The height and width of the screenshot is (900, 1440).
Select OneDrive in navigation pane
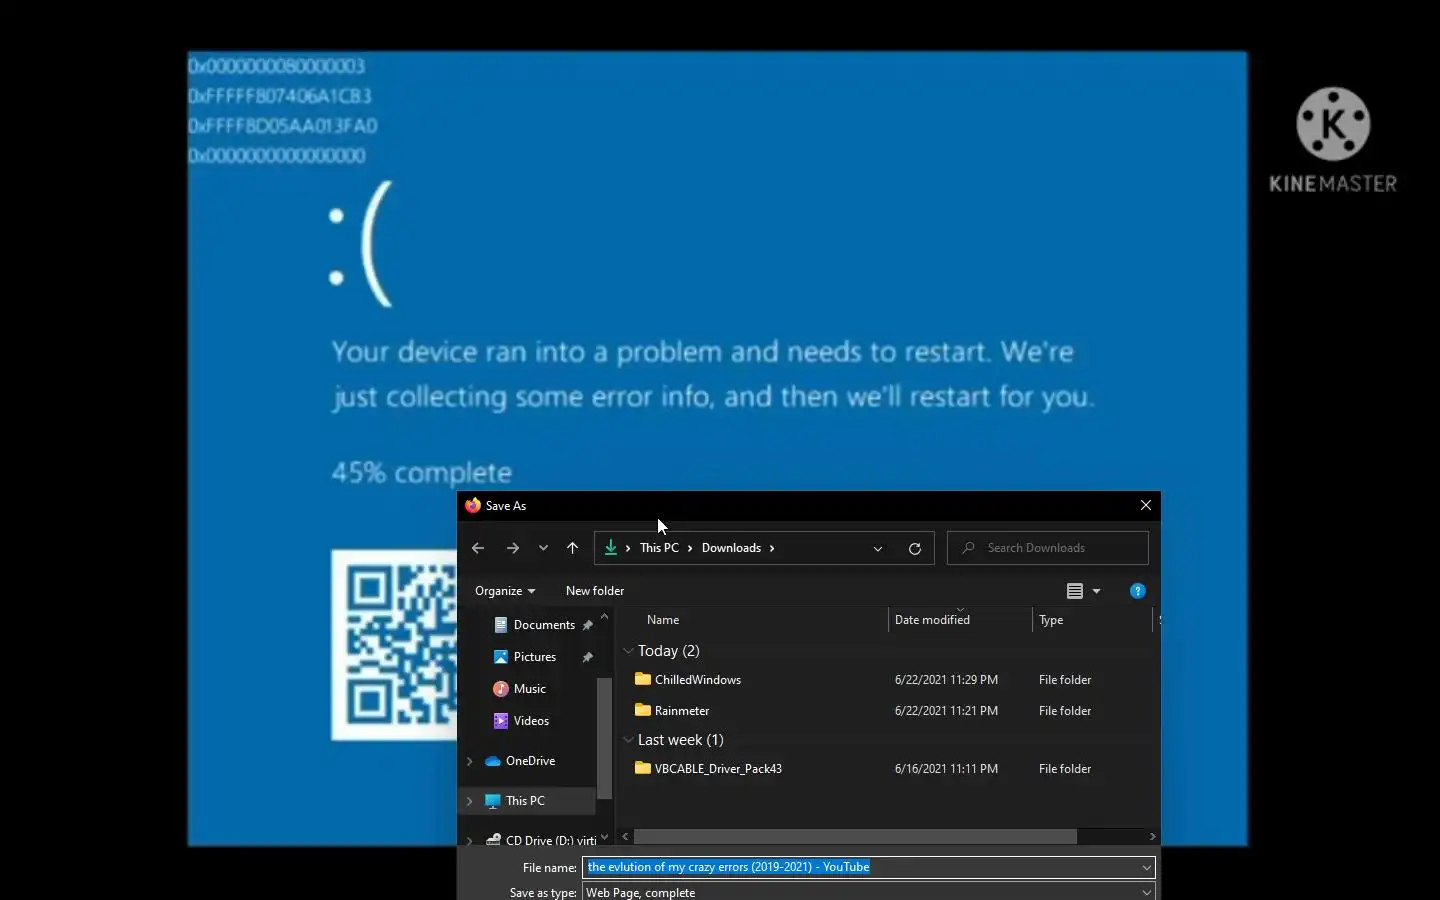(x=530, y=761)
